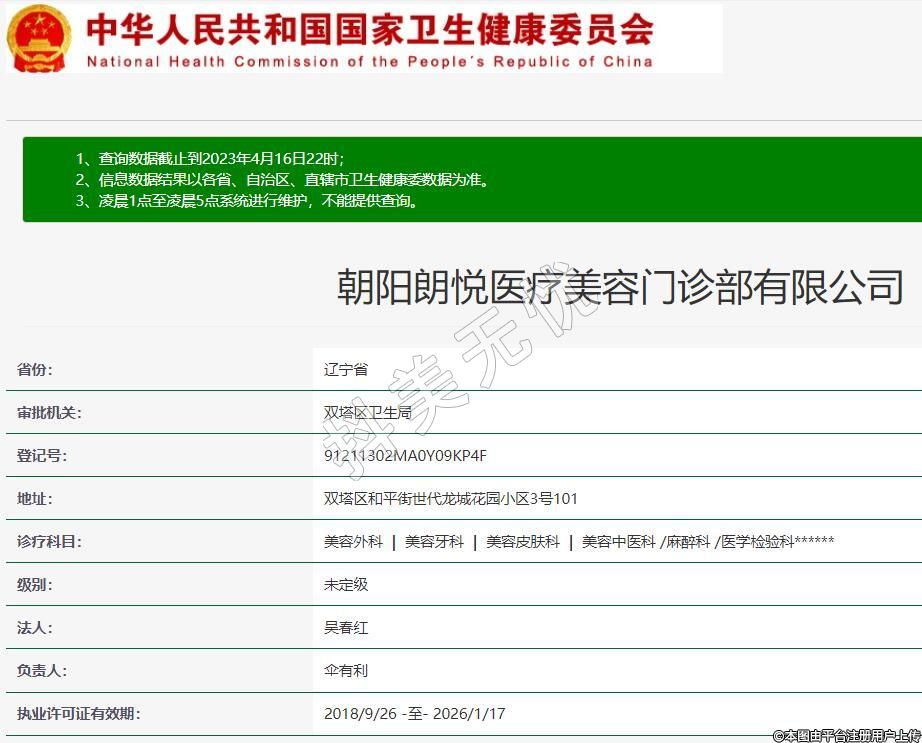Click the green notice banner's first line
This screenshot has height=743, width=922.
coord(209,158)
